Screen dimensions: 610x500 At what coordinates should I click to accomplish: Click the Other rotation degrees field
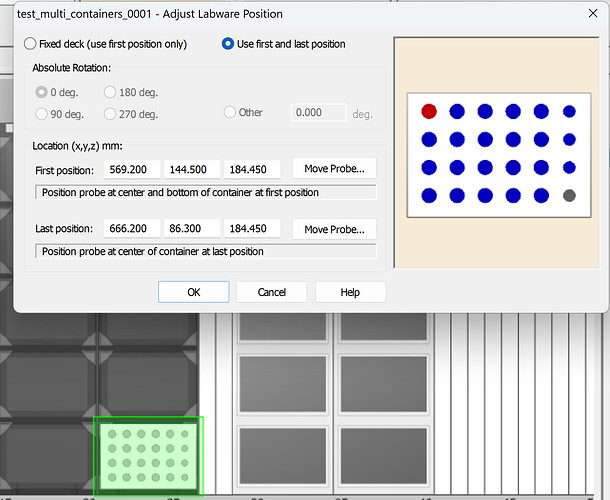click(319, 113)
